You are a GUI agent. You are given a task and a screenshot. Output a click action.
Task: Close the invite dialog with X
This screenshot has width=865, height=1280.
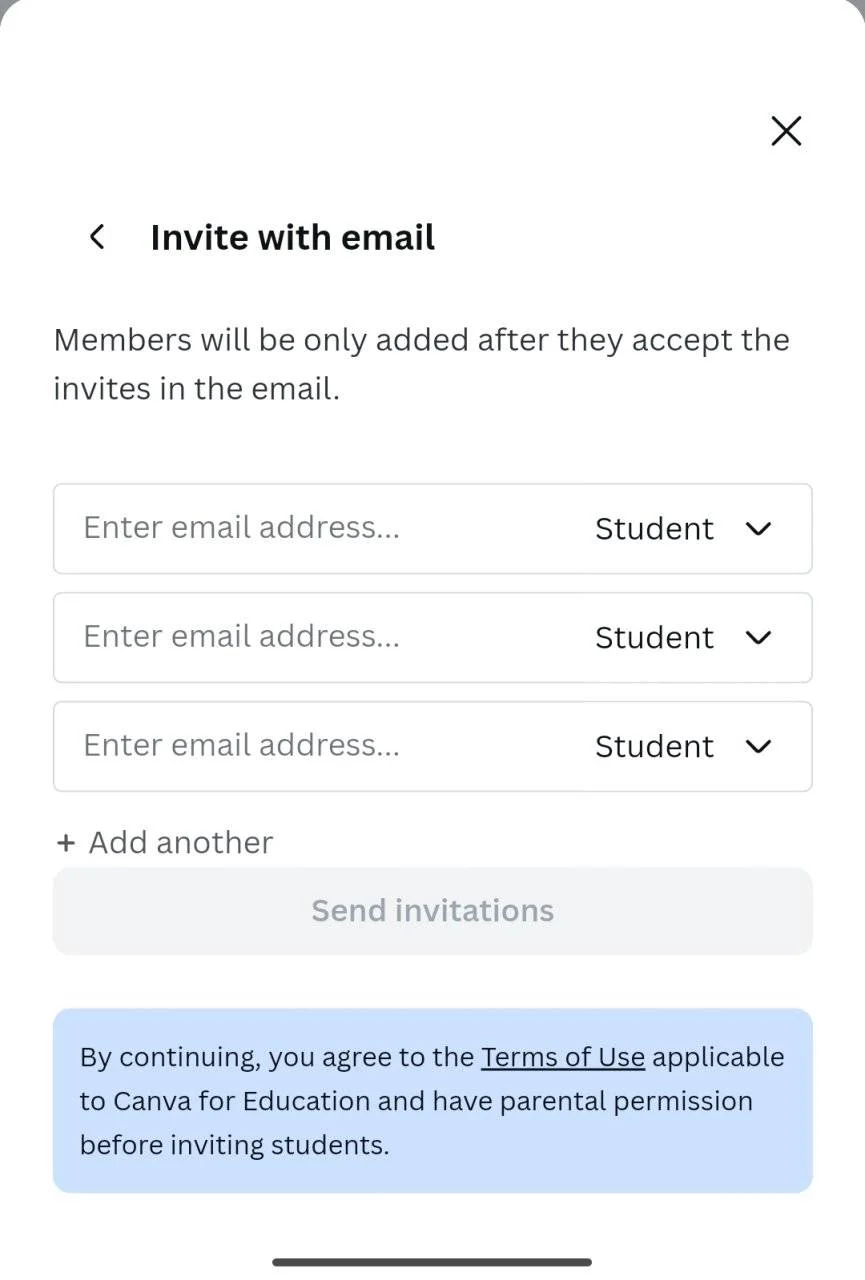coord(786,131)
